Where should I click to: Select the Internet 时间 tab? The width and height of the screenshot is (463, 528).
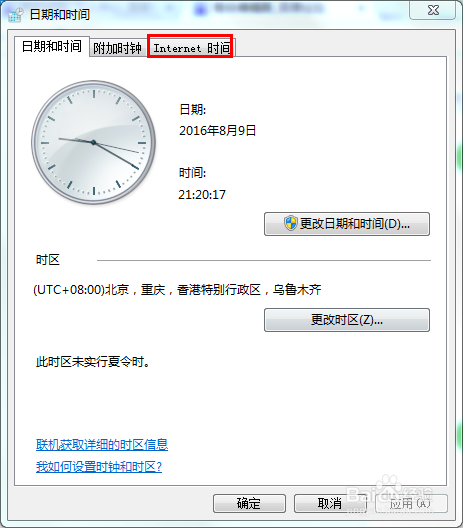coord(191,48)
